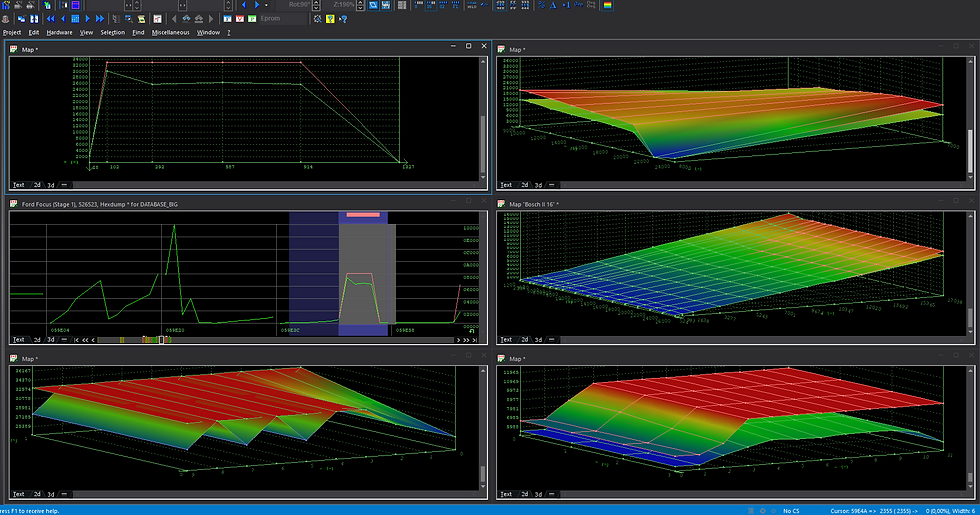This screenshot has width=980, height=515.
Task: Click the Z:100% zoom stepper arrows
Action: tap(360, 5)
